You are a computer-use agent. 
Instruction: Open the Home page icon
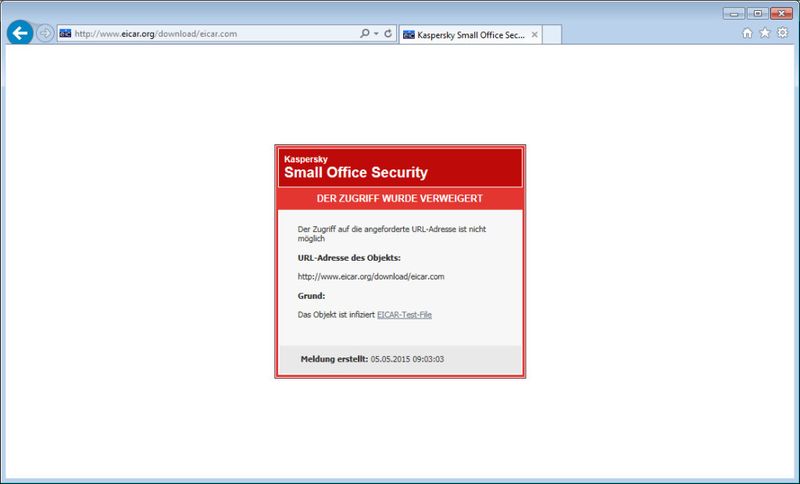(x=747, y=33)
